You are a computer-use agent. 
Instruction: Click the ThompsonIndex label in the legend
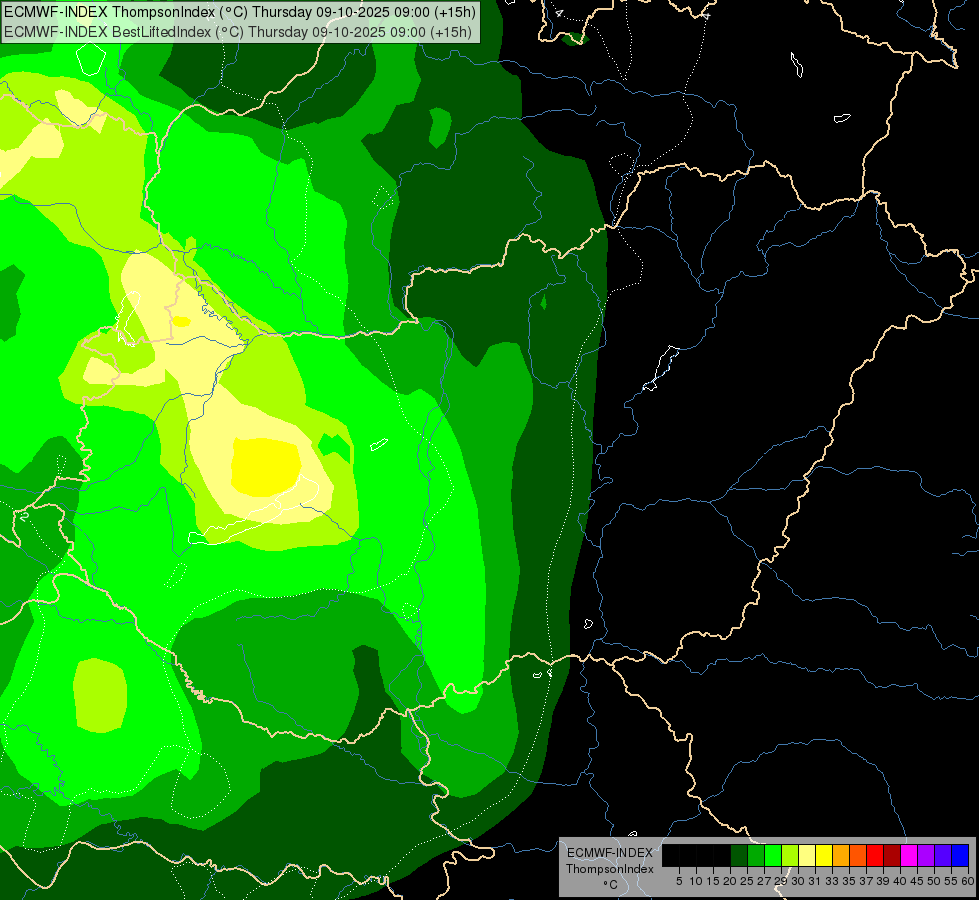[x=609, y=869]
